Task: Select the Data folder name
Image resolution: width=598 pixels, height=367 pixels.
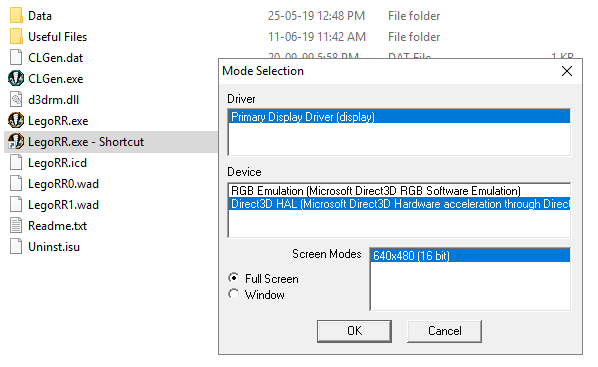Action: [x=40, y=16]
